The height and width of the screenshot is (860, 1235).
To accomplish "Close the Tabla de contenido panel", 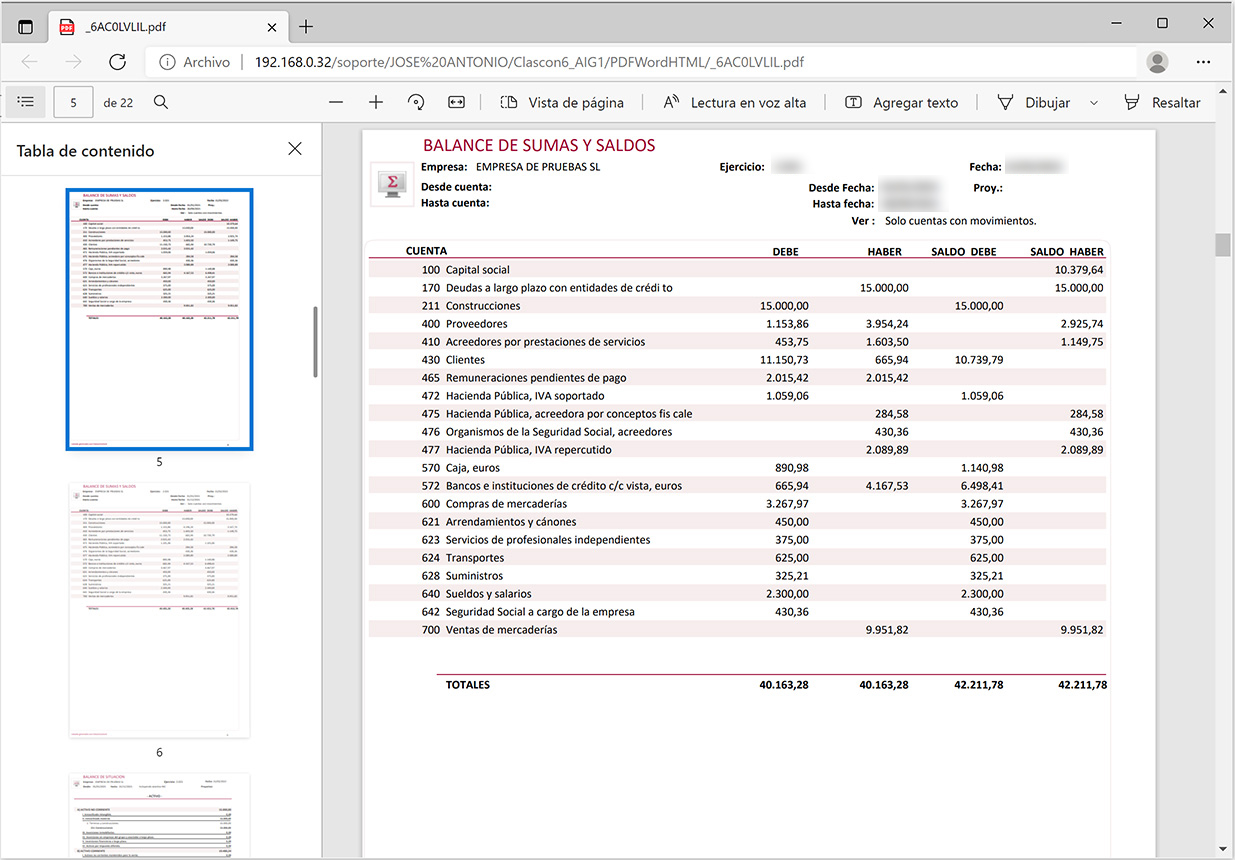I will coord(295,149).
